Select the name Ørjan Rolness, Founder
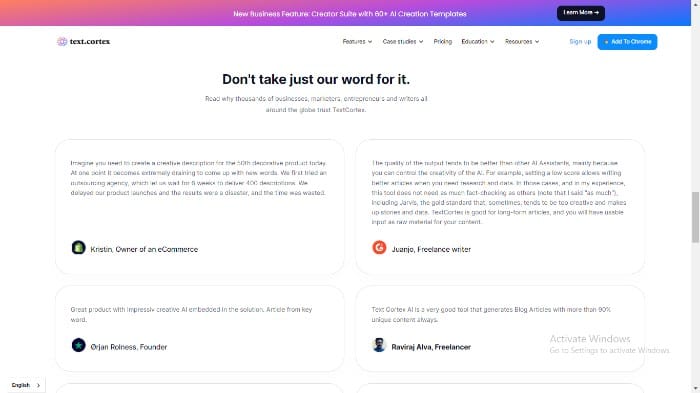700x393 pixels. point(129,347)
